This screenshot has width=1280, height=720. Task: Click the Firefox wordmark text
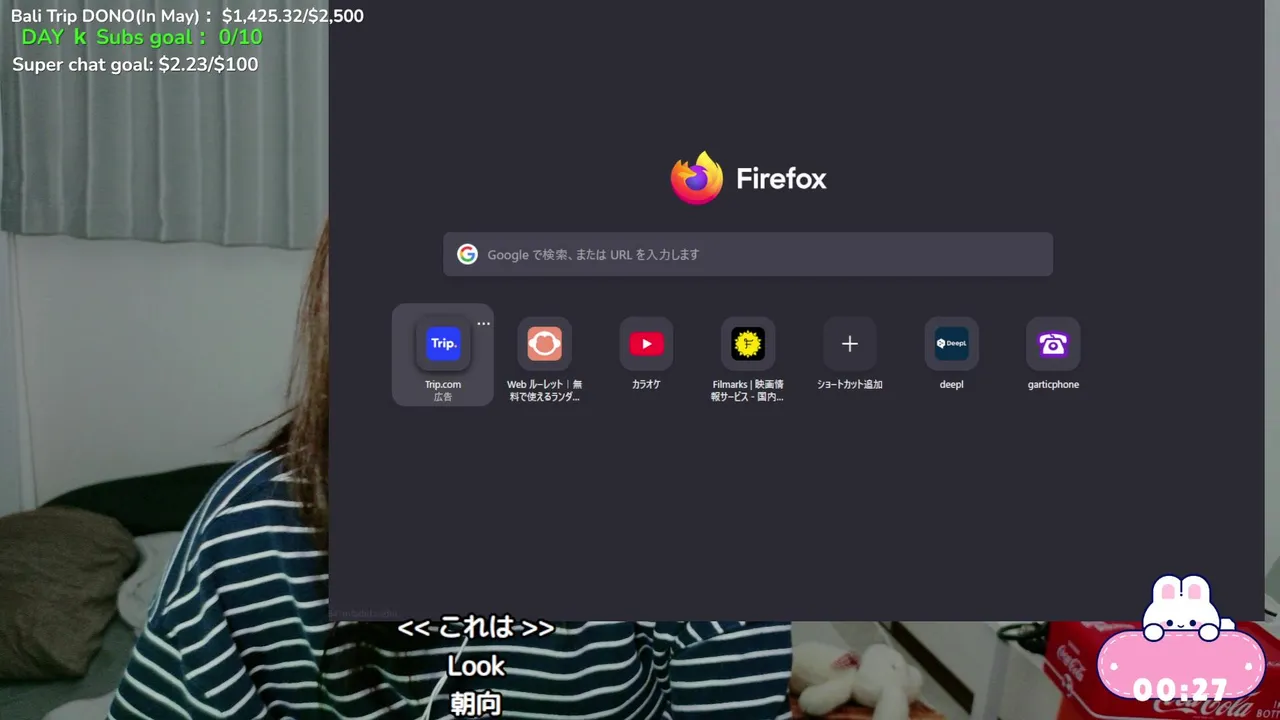point(781,179)
